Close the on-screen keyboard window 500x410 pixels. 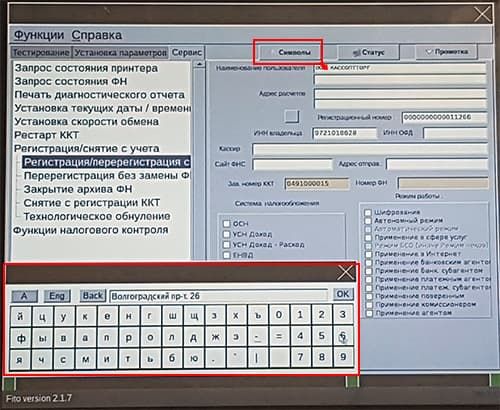(x=345, y=273)
